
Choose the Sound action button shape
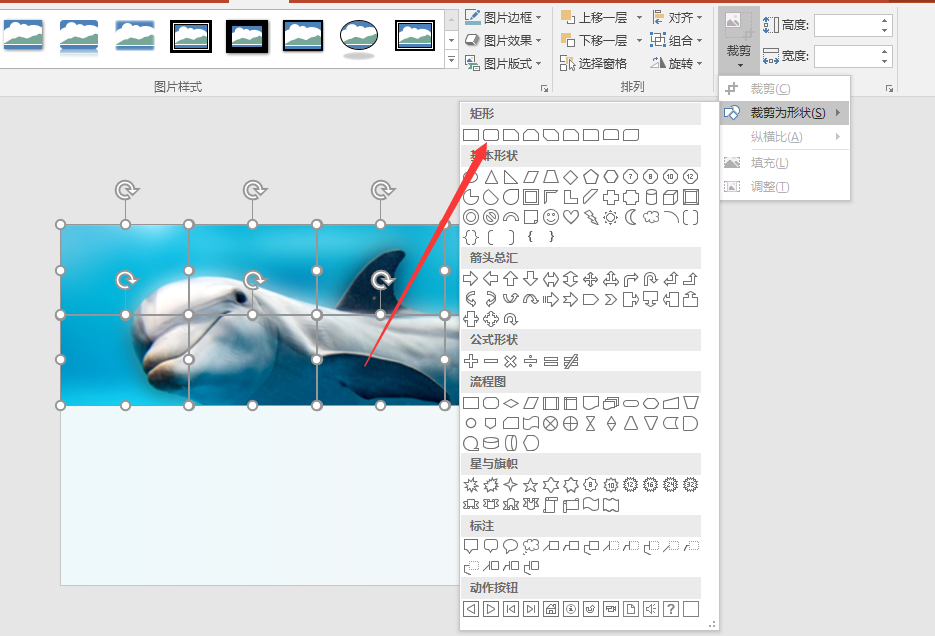pos(651,609)
